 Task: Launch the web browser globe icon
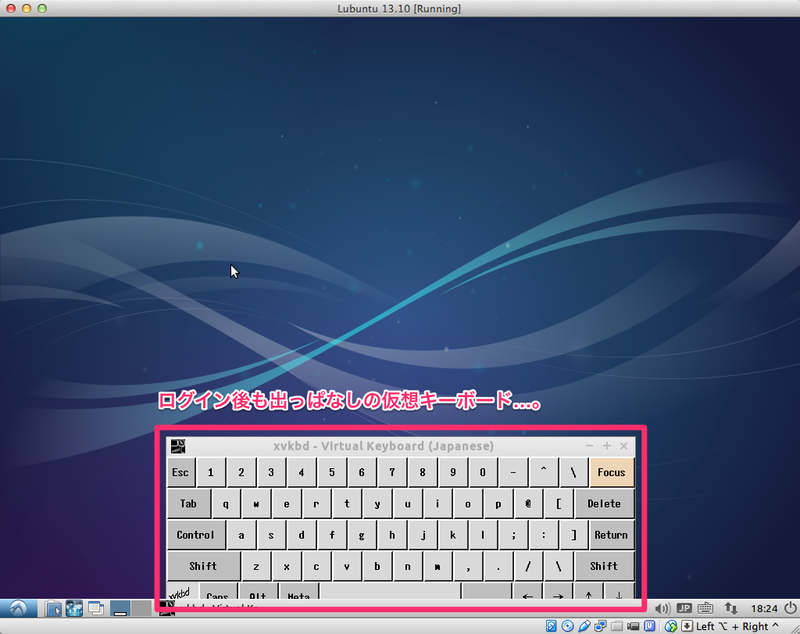(x=74, y=608)
